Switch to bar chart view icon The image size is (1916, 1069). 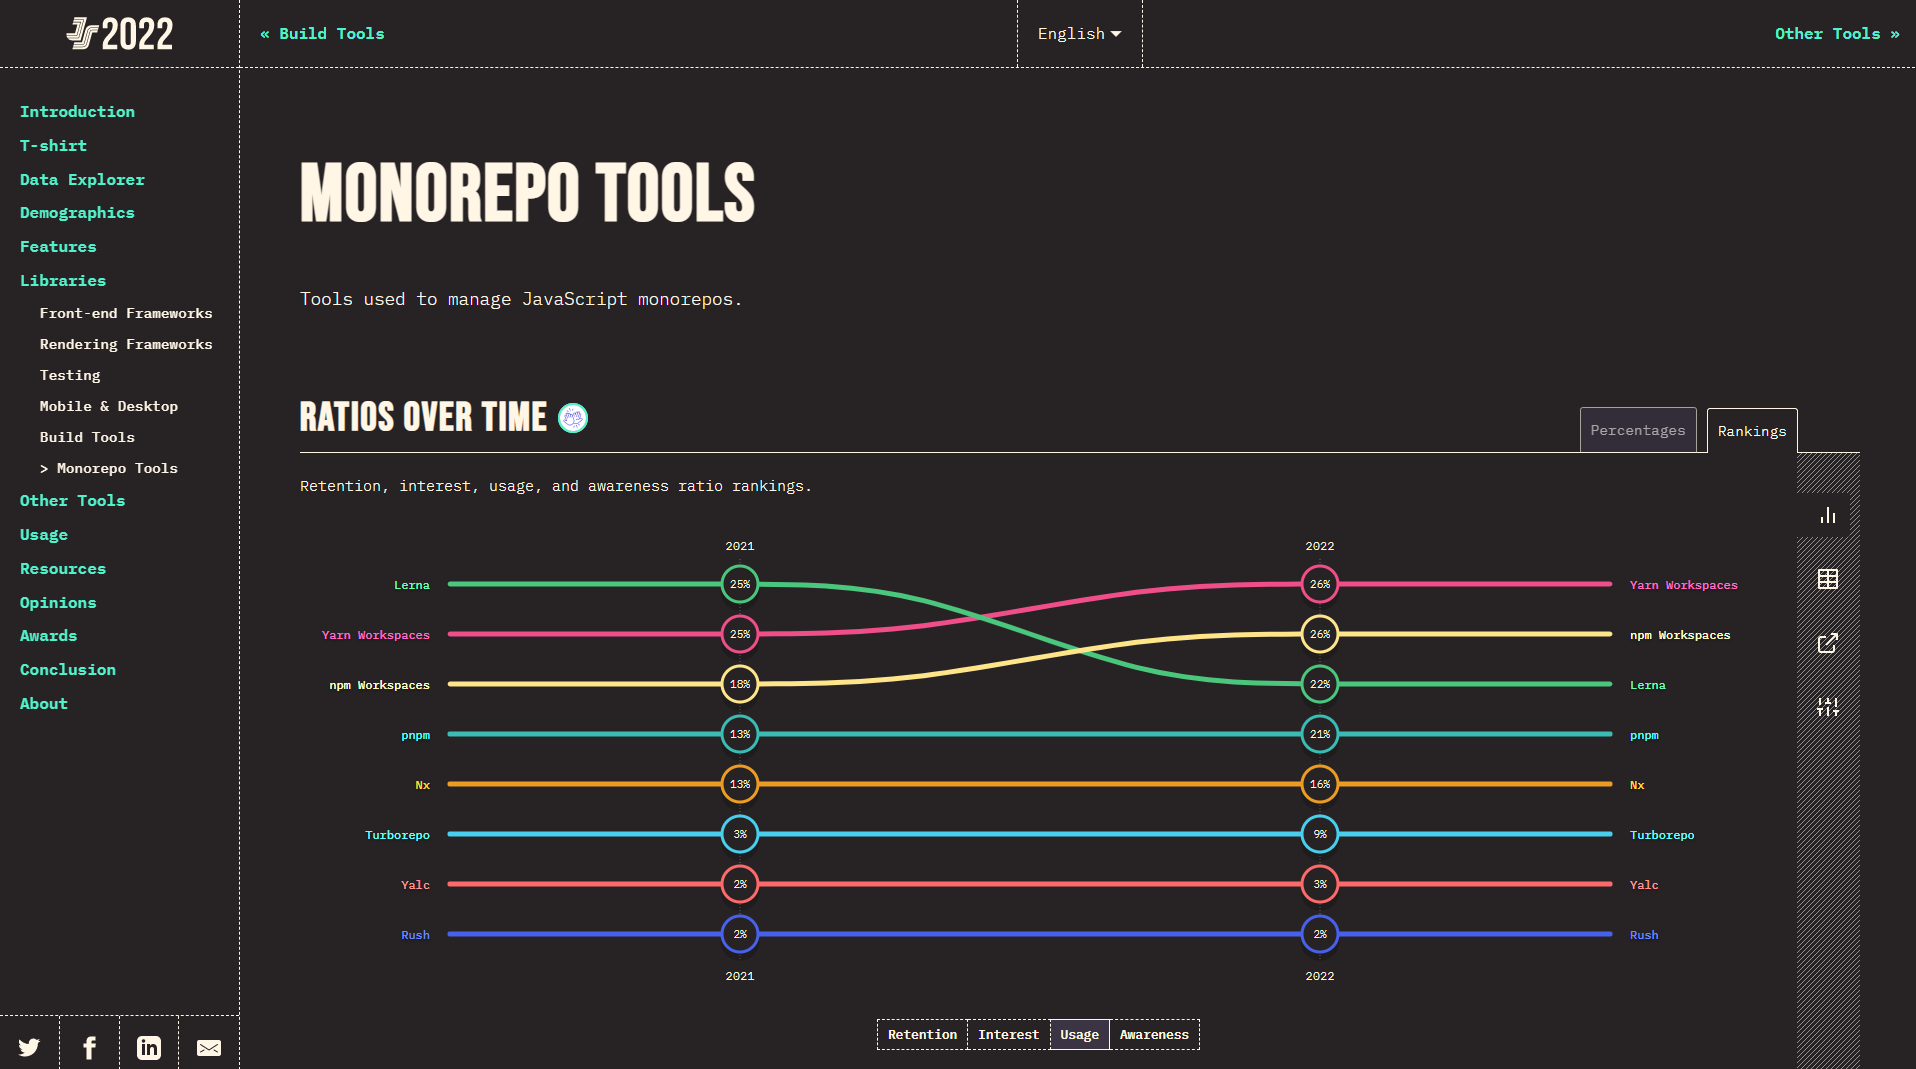(1828, 516)
